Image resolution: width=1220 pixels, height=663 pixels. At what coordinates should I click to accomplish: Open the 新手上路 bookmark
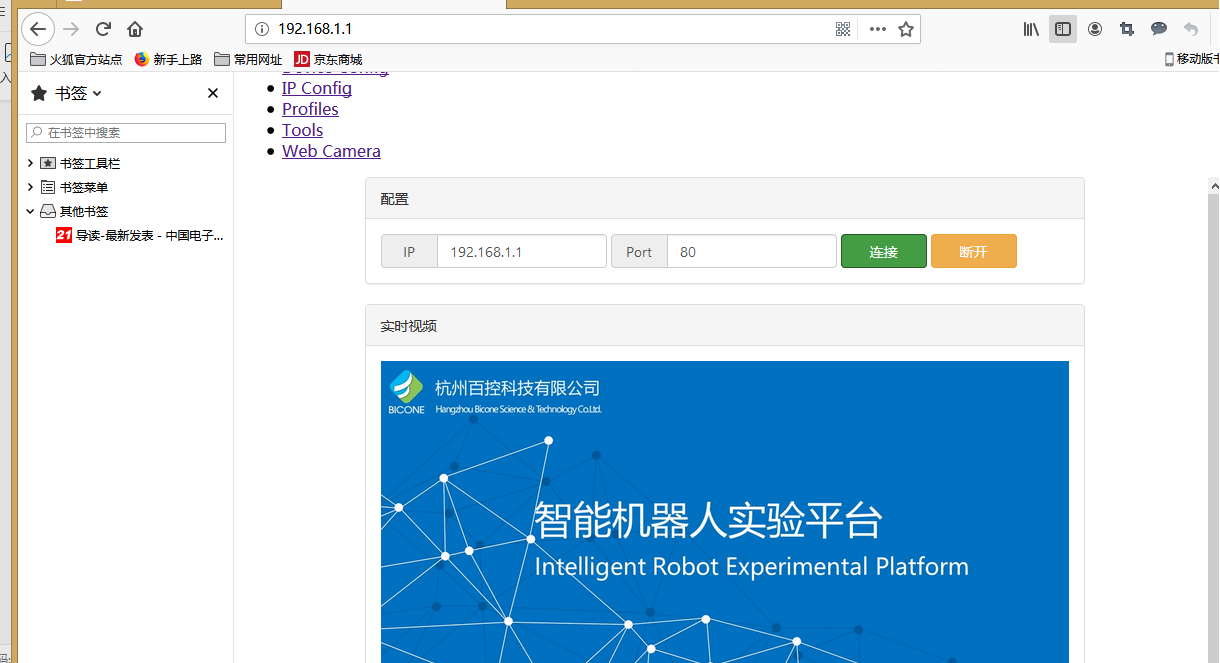click(x=168, y=59)
